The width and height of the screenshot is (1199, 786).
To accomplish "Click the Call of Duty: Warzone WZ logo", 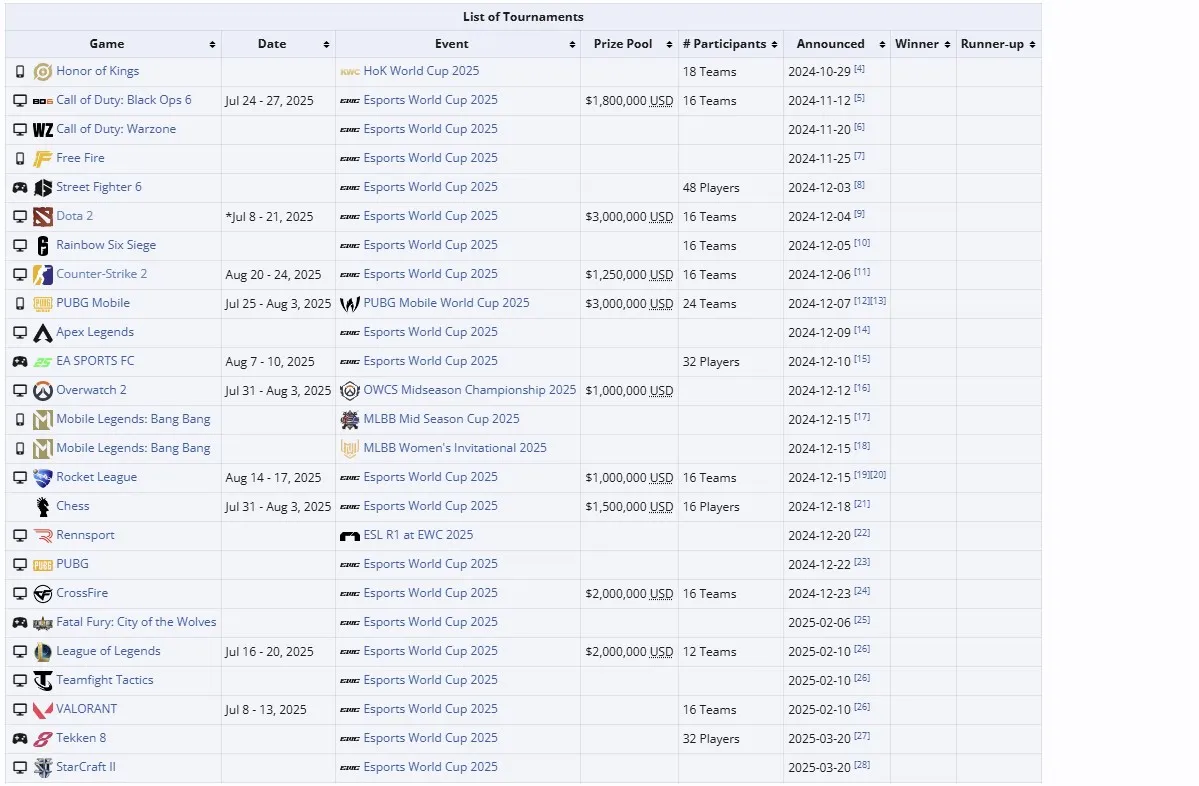I will coord(43,130).
